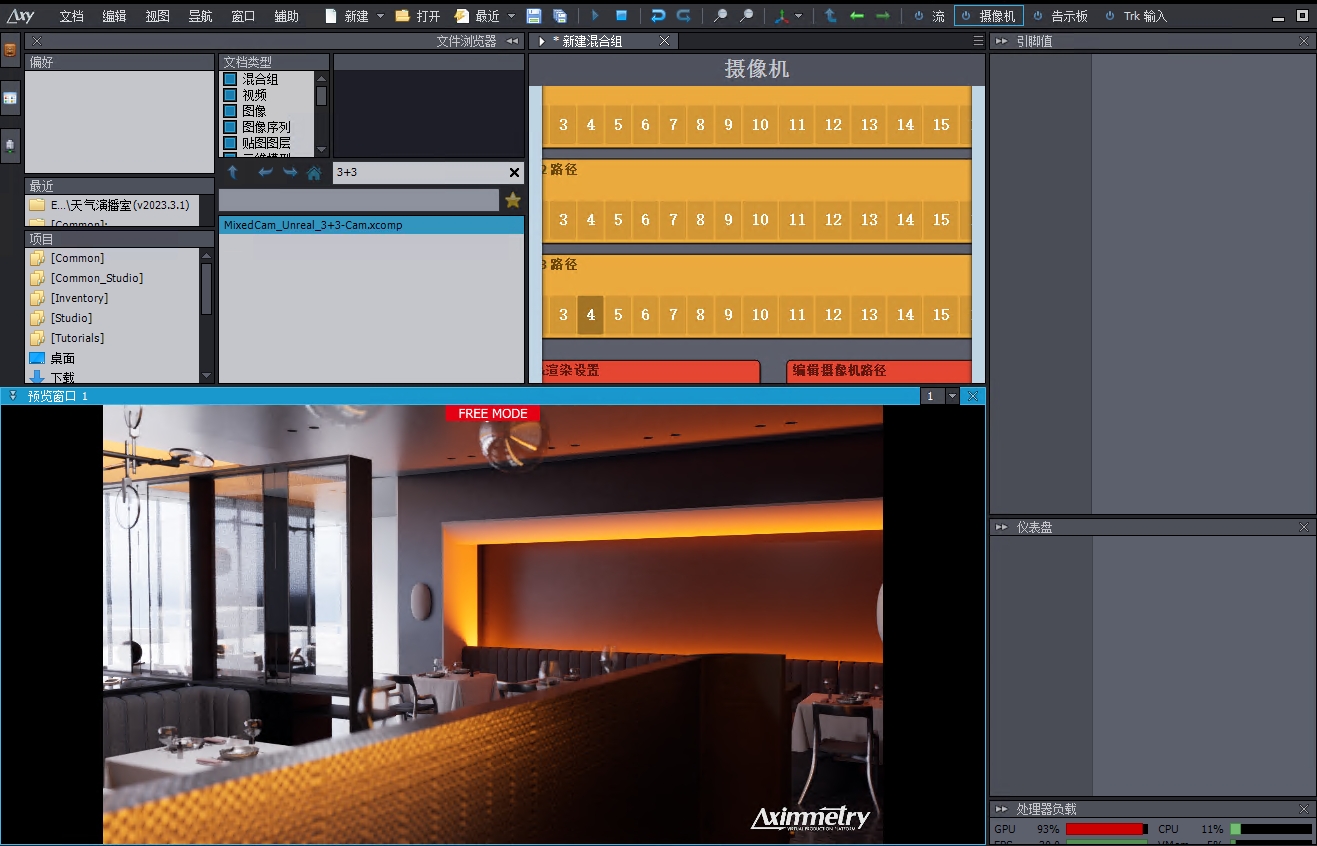Open the 打开 folder icon in toolbar
Image resolution: width=1317 pixels, height=846 pixels.
(x=402, y=16)
